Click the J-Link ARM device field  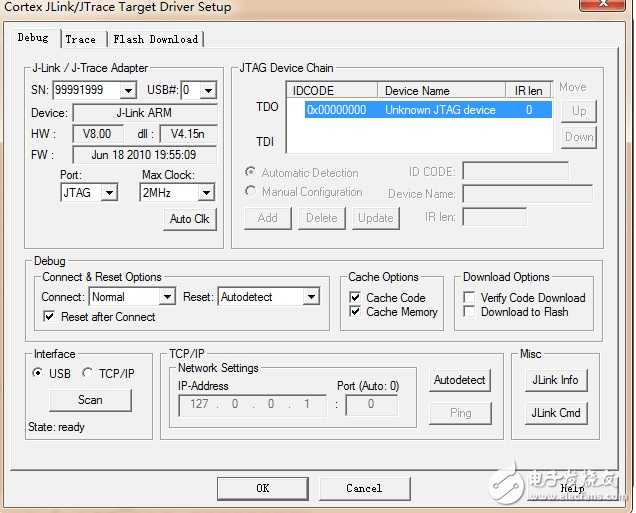coord(145,113)
